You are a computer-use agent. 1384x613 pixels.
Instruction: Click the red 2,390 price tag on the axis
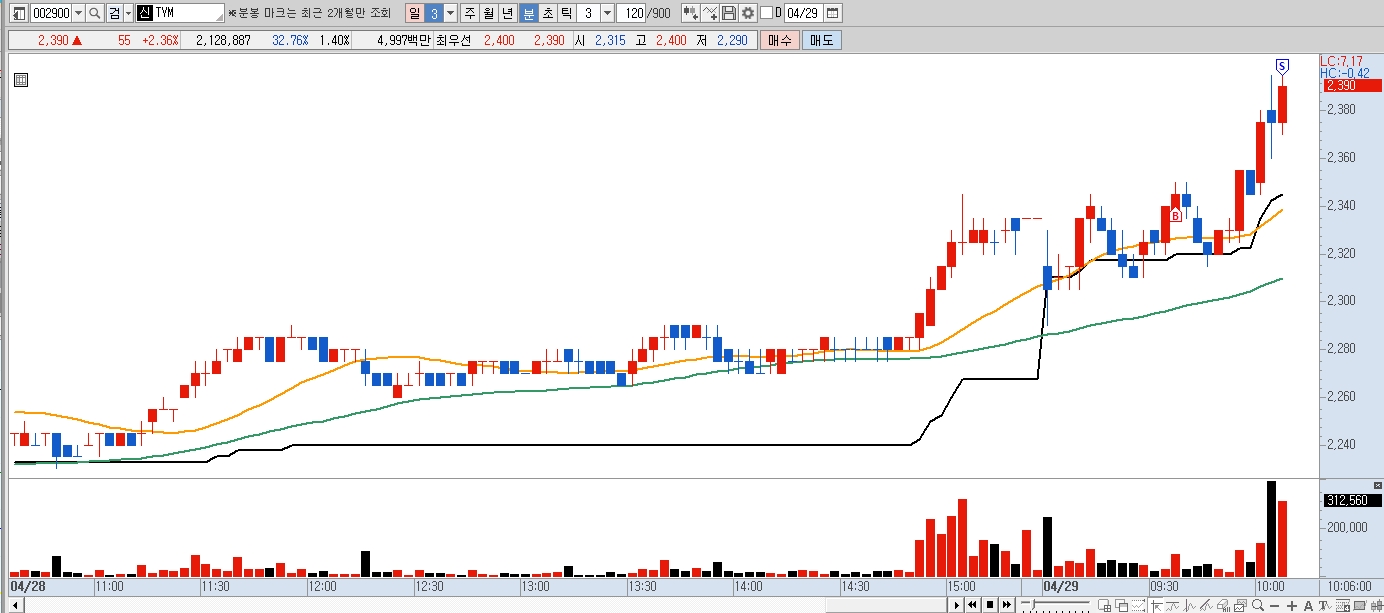[x=1352, y=85]
